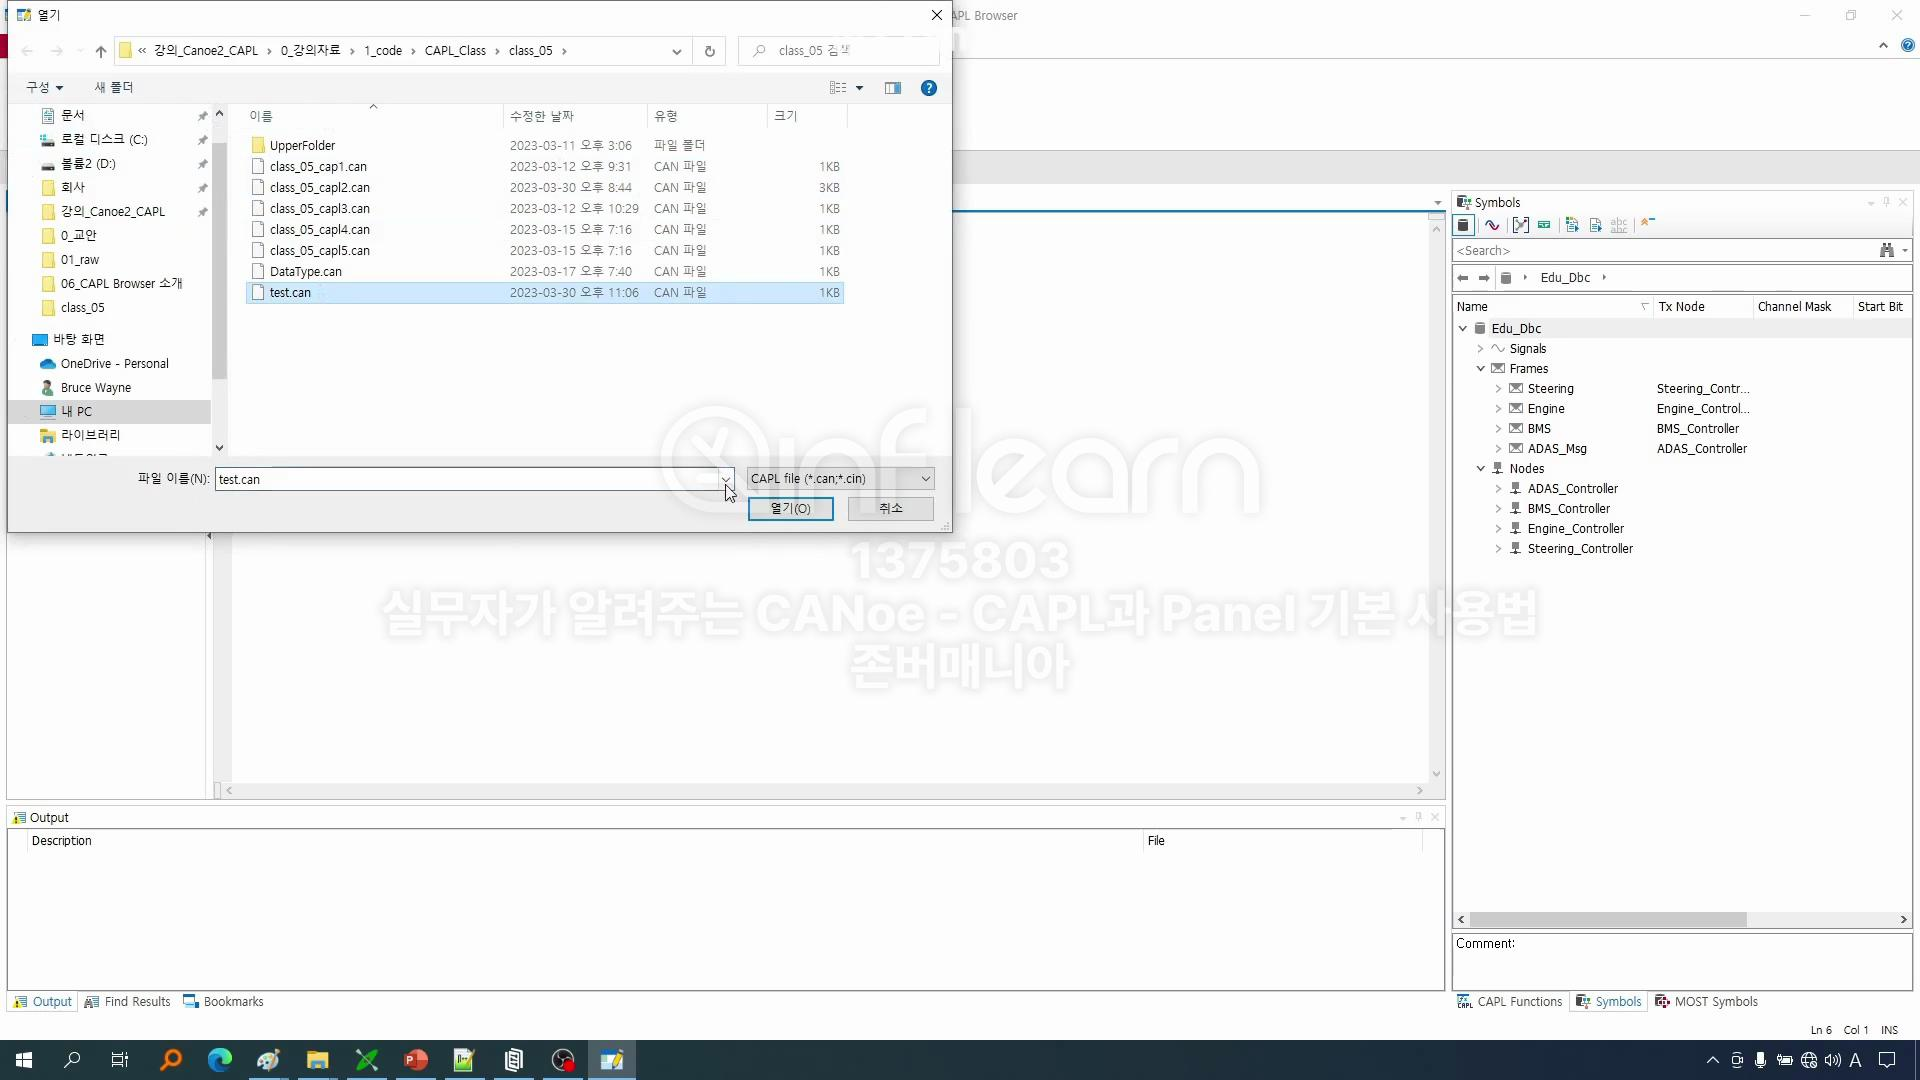Click the 1_code breadcrumb in address bar

coord(383,51)
